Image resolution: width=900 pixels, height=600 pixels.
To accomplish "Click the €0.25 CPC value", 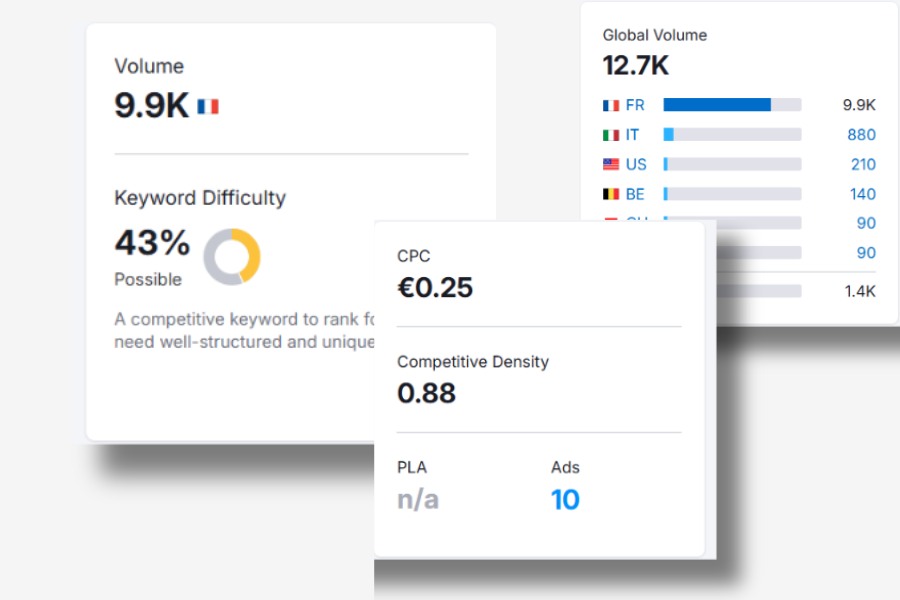I will pos(435,288).
